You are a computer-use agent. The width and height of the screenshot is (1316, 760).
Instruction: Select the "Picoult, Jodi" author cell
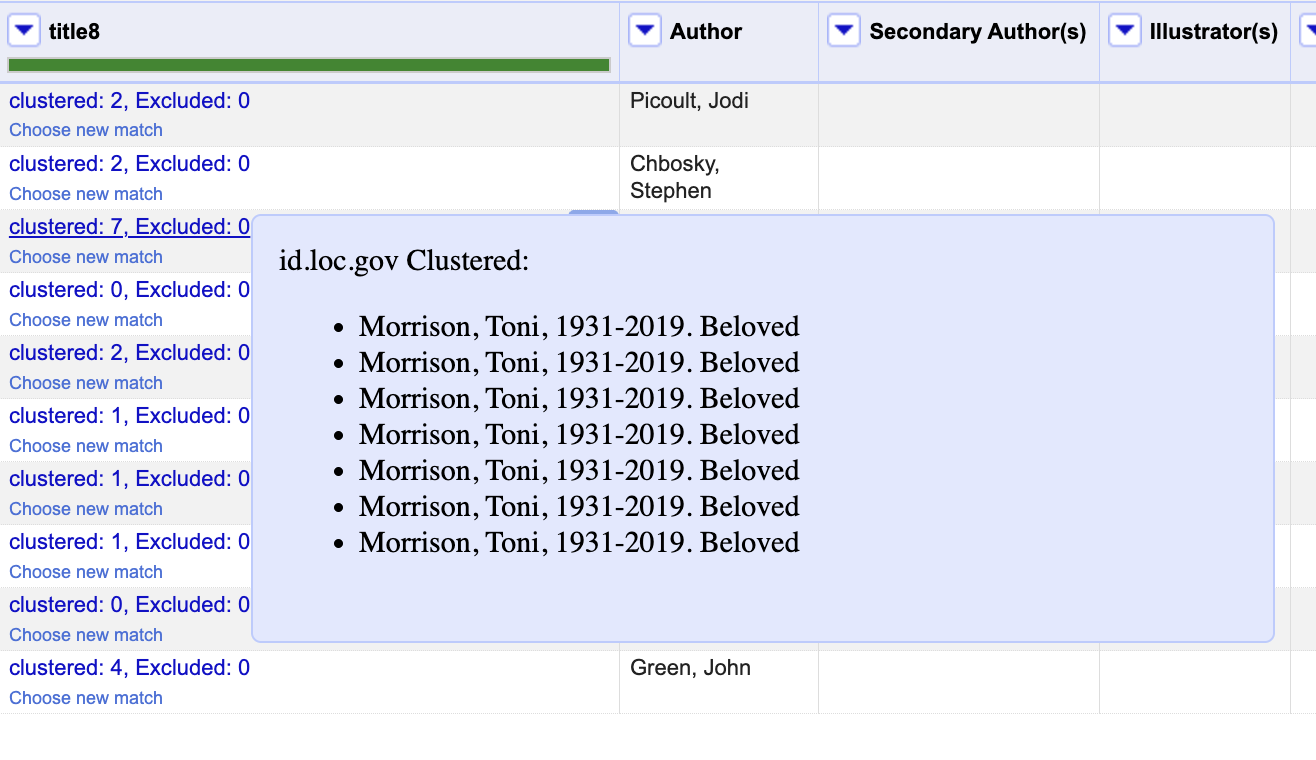689,101
